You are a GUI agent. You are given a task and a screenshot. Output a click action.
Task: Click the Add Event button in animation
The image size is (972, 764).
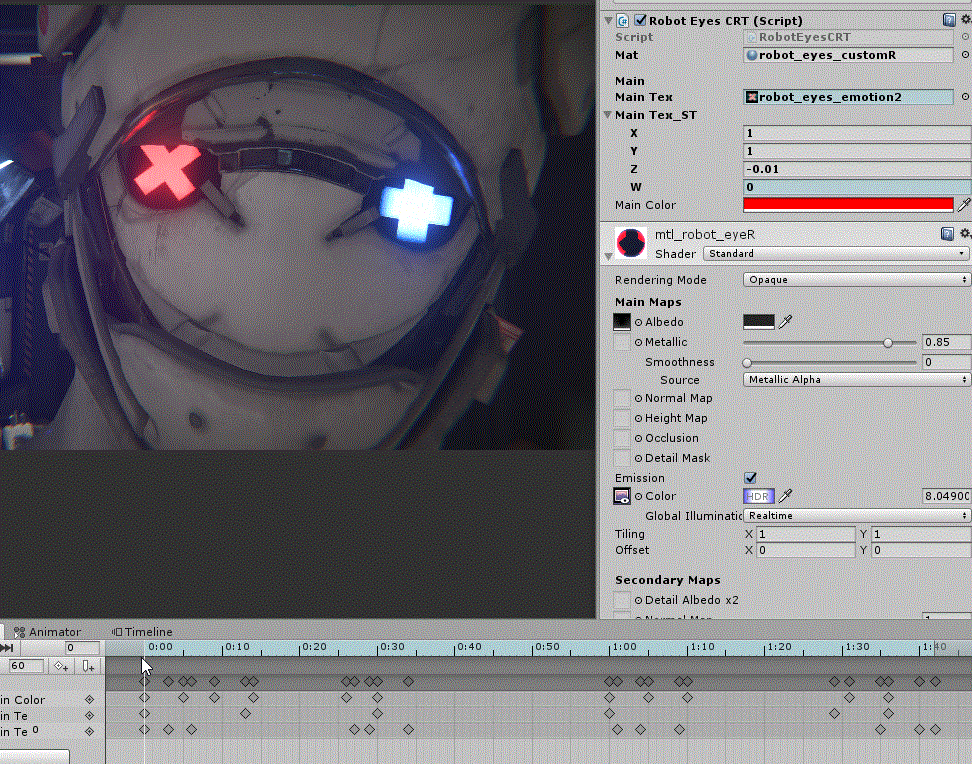point(89,666)
